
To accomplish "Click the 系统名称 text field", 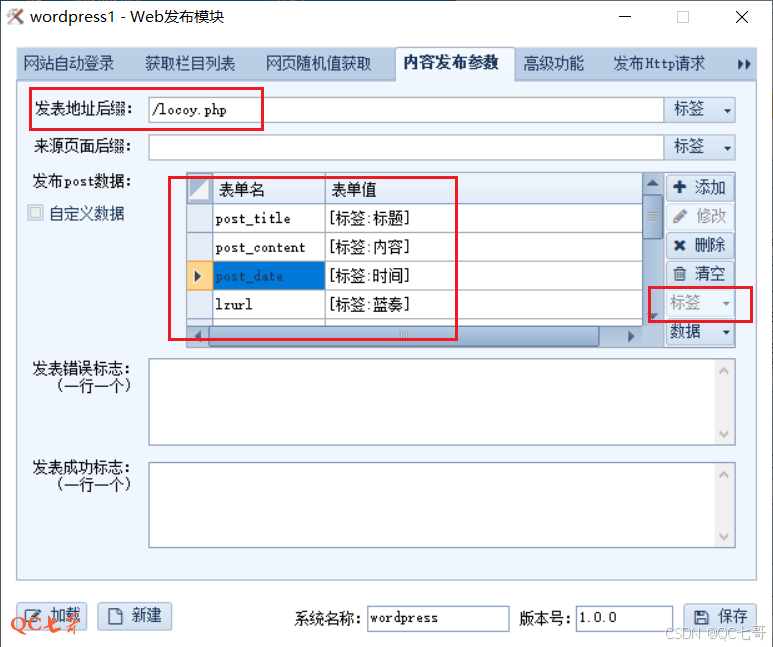I will click(437, 618).
